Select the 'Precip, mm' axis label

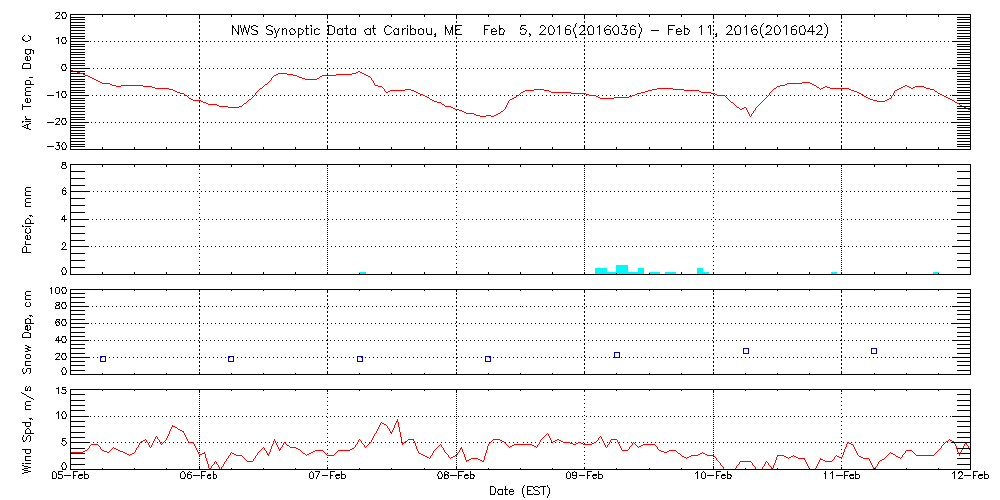pyautogui.click(x=27, y=219)
